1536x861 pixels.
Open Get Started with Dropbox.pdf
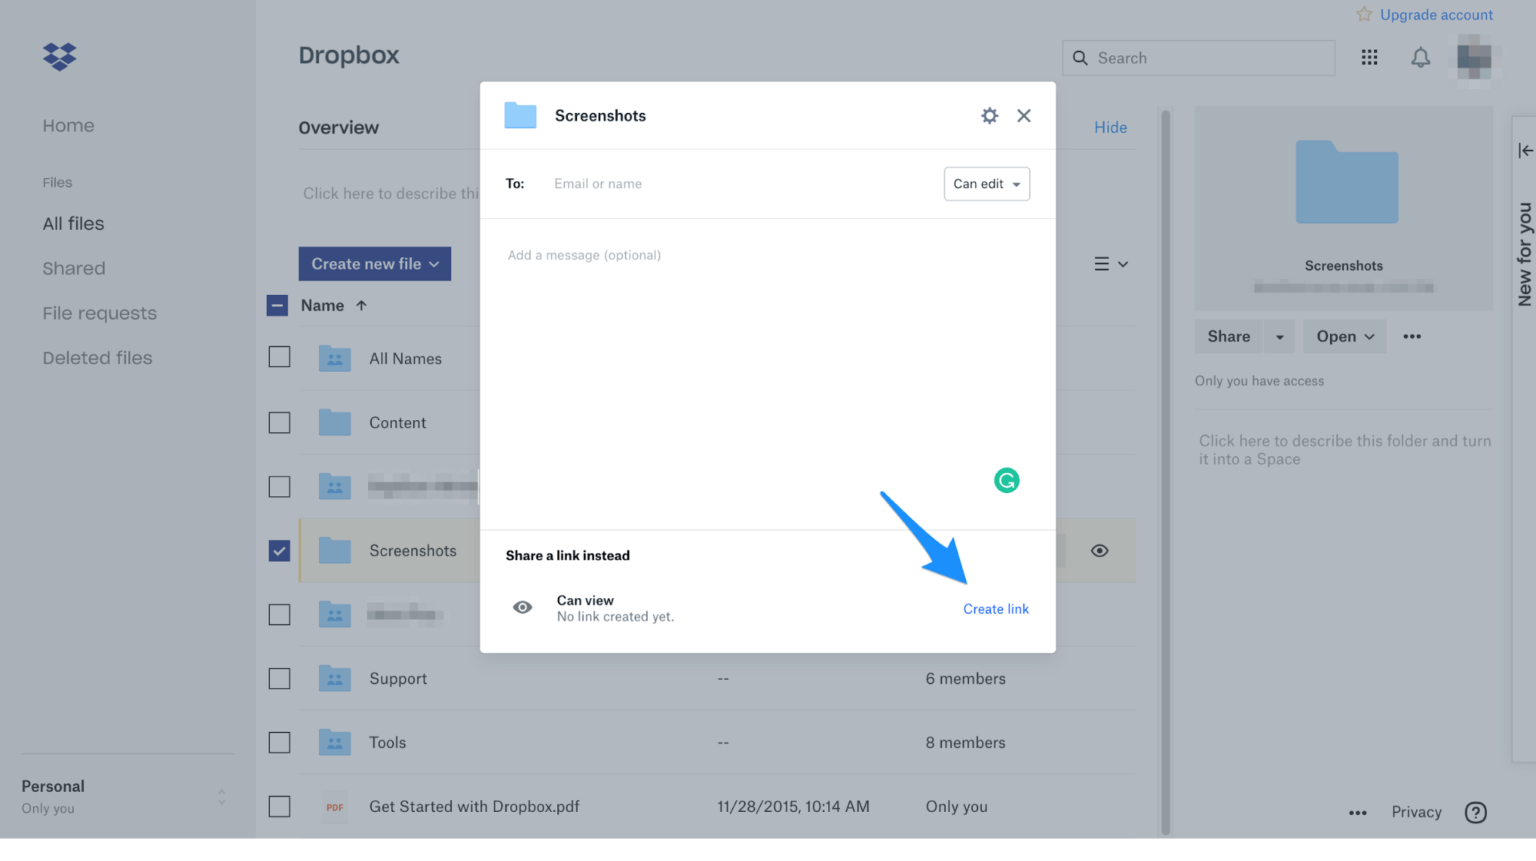pyautogui.click(x=474, y=806)
